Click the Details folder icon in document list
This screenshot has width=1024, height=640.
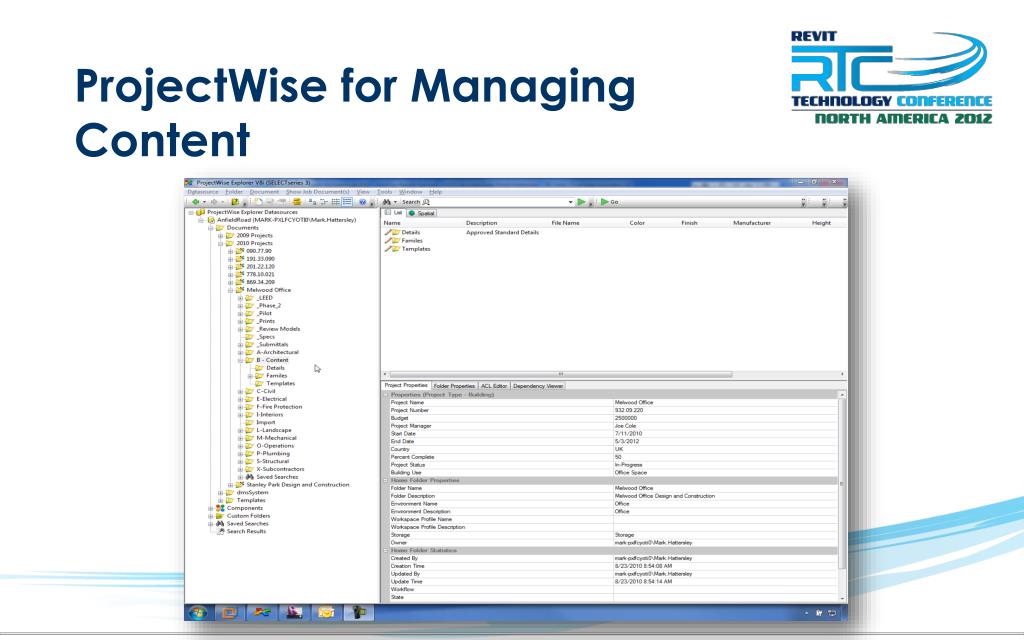(x=392, y=232)
